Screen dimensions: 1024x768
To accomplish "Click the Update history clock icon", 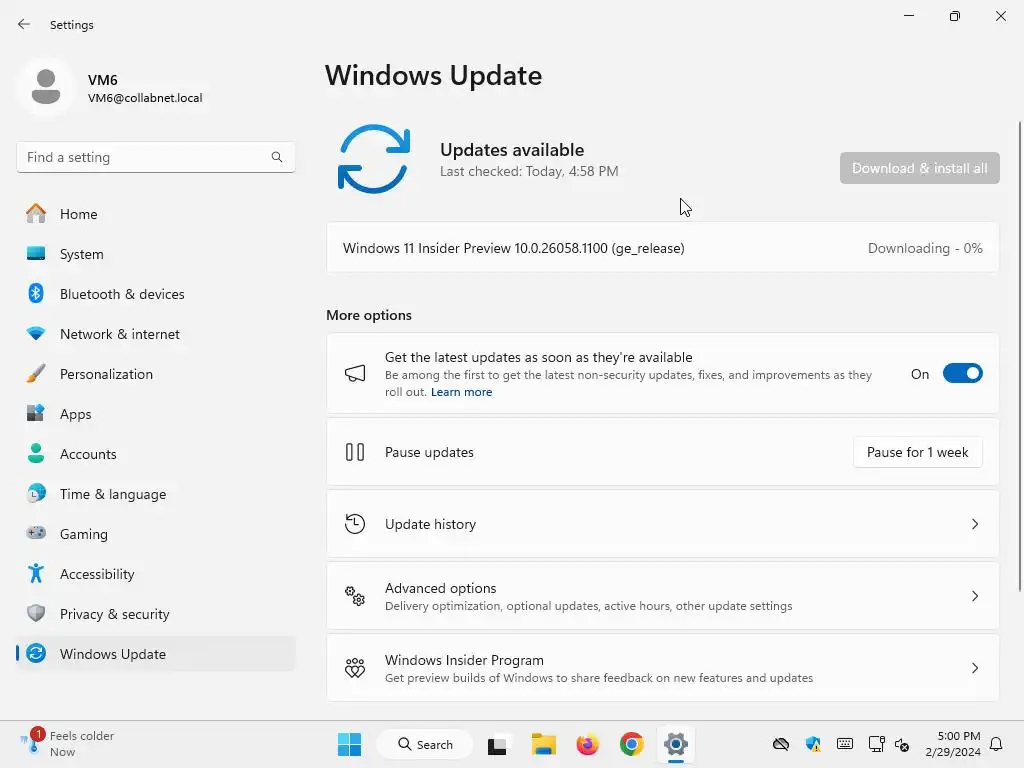I will click(x=355, y=524).
